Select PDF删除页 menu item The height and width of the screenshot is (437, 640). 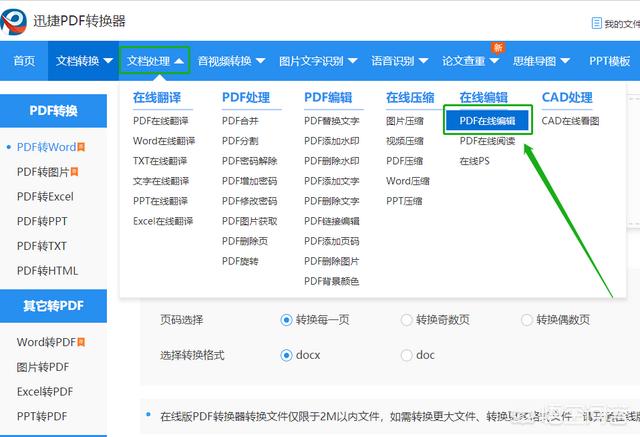coord(245,241)
